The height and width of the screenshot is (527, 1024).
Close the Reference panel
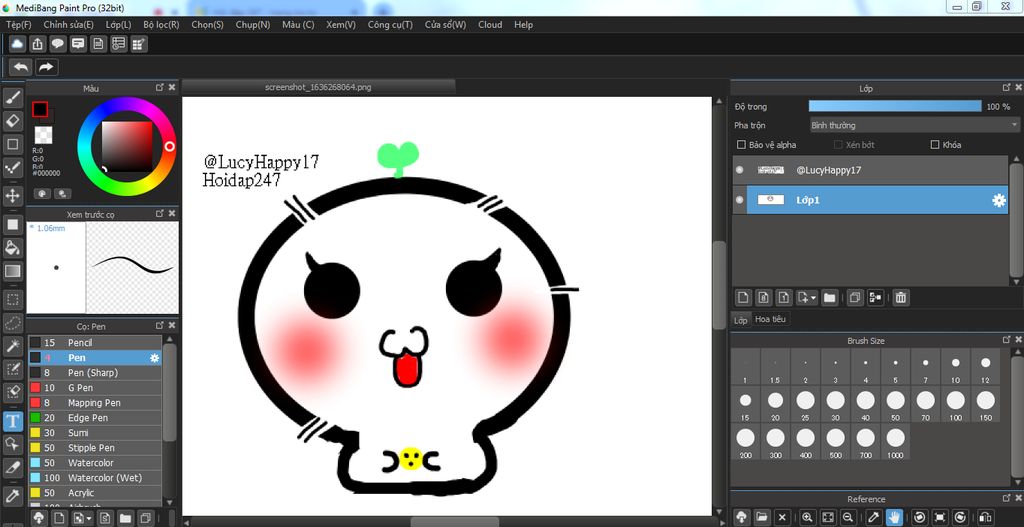1018,499
